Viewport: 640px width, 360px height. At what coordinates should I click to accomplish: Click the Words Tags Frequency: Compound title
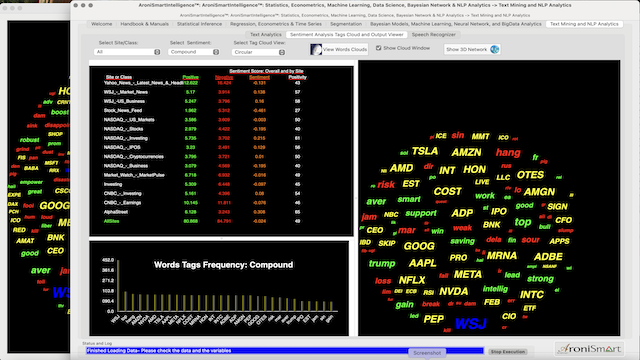(x=224, y=265)
